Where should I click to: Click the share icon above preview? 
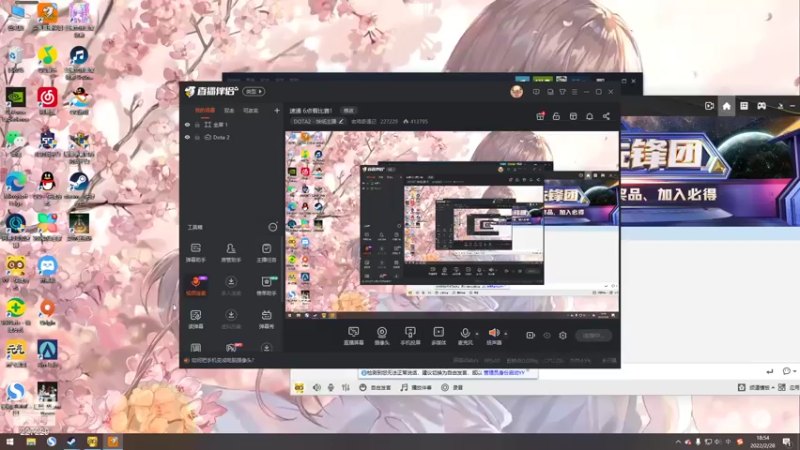(606, 116)
